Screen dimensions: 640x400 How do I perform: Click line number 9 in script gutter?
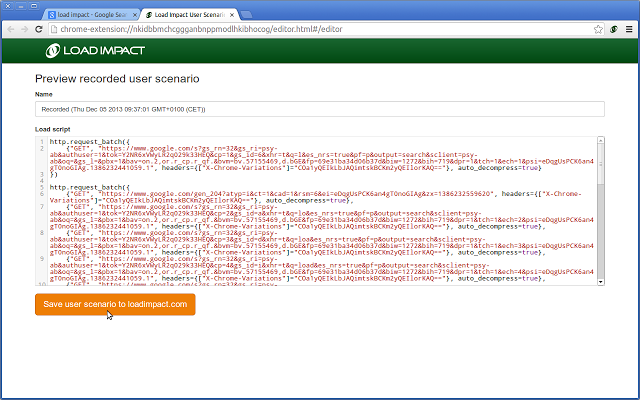pos(42,259)
